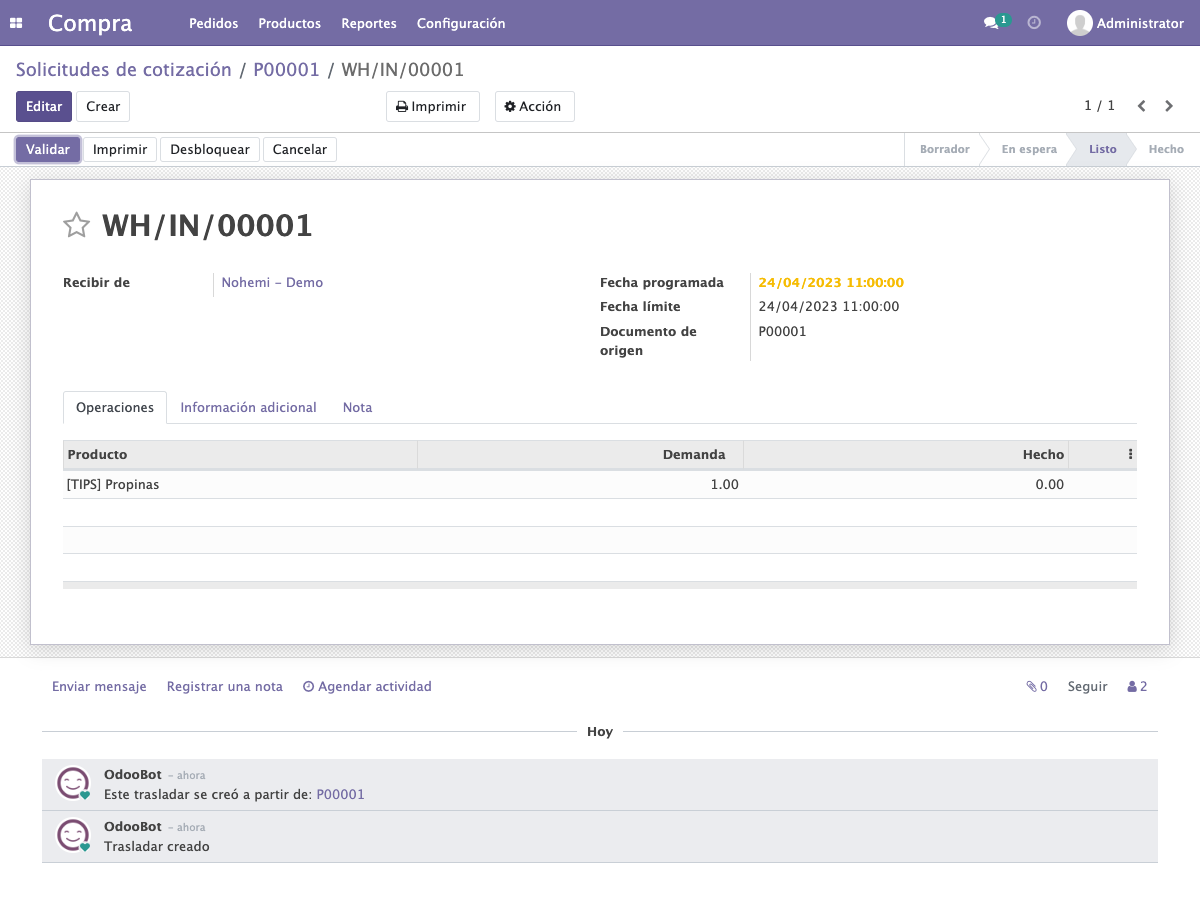Click demand value 1.00
Image resolution: width=1200 pixels, height=900 pixels.
pyautogui.click(x=724, y=485)
